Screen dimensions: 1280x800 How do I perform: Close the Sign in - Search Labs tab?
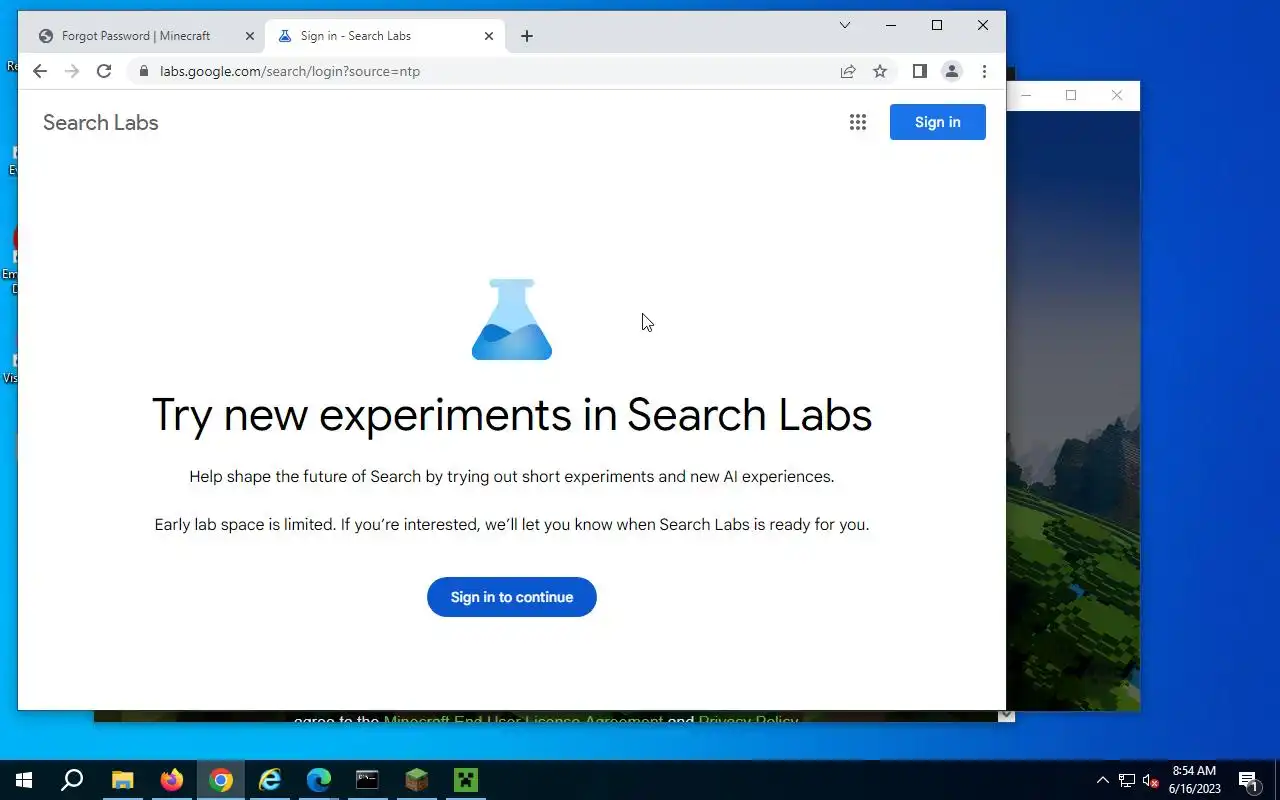[489, 36]
